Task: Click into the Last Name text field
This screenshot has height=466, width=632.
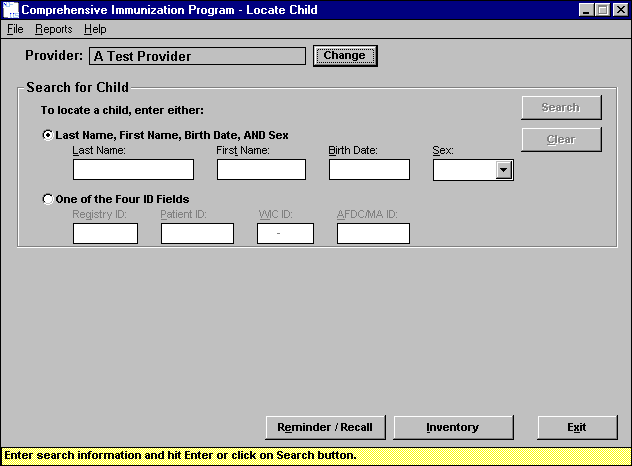Action: [x=133, y=170]
